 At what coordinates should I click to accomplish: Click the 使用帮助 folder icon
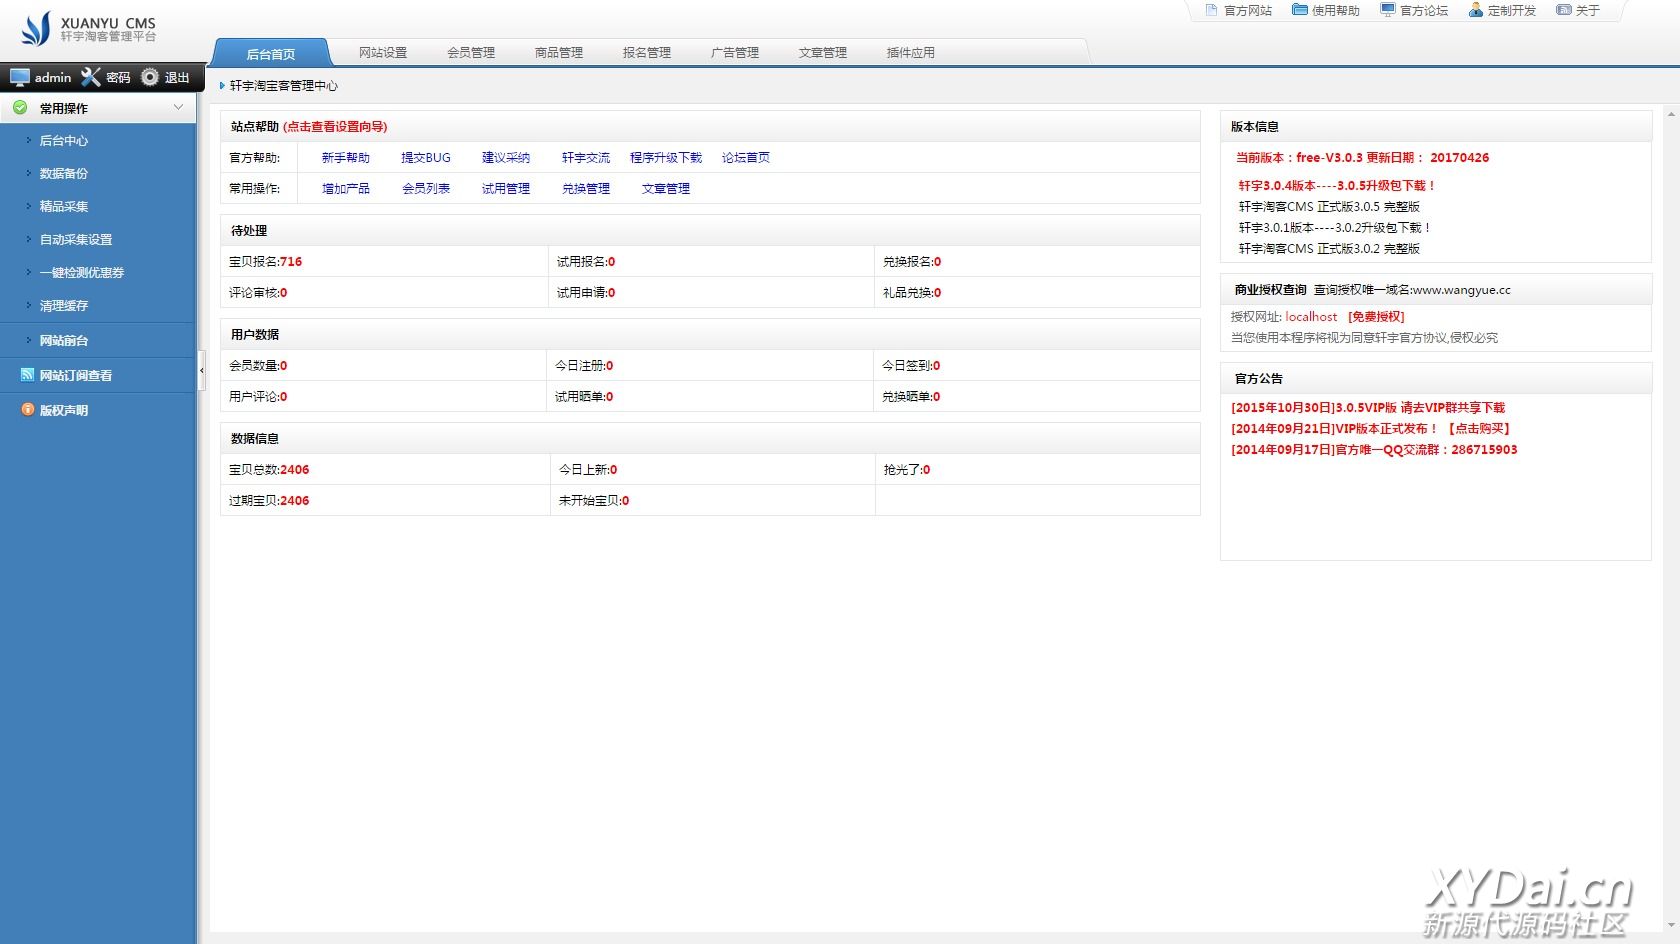[1300, 10]
